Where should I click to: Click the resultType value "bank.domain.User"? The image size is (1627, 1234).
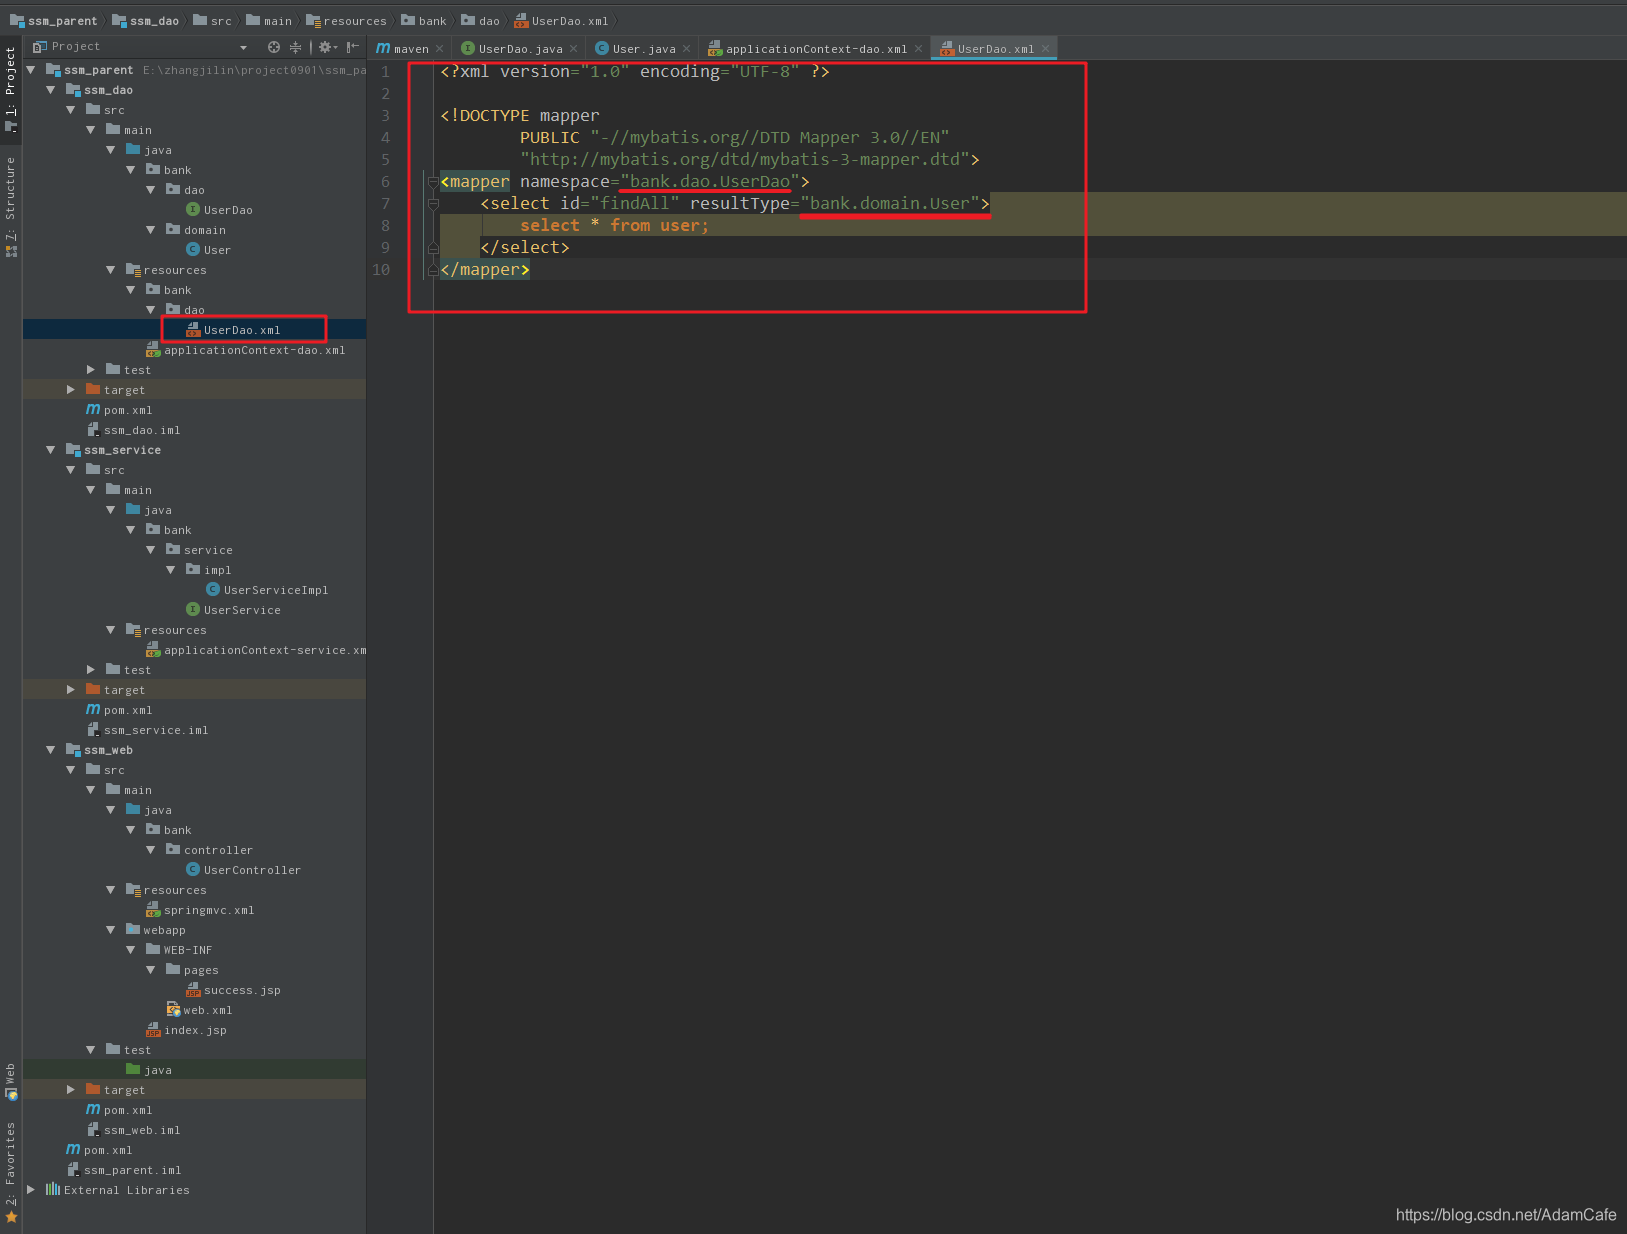(890, 204)
